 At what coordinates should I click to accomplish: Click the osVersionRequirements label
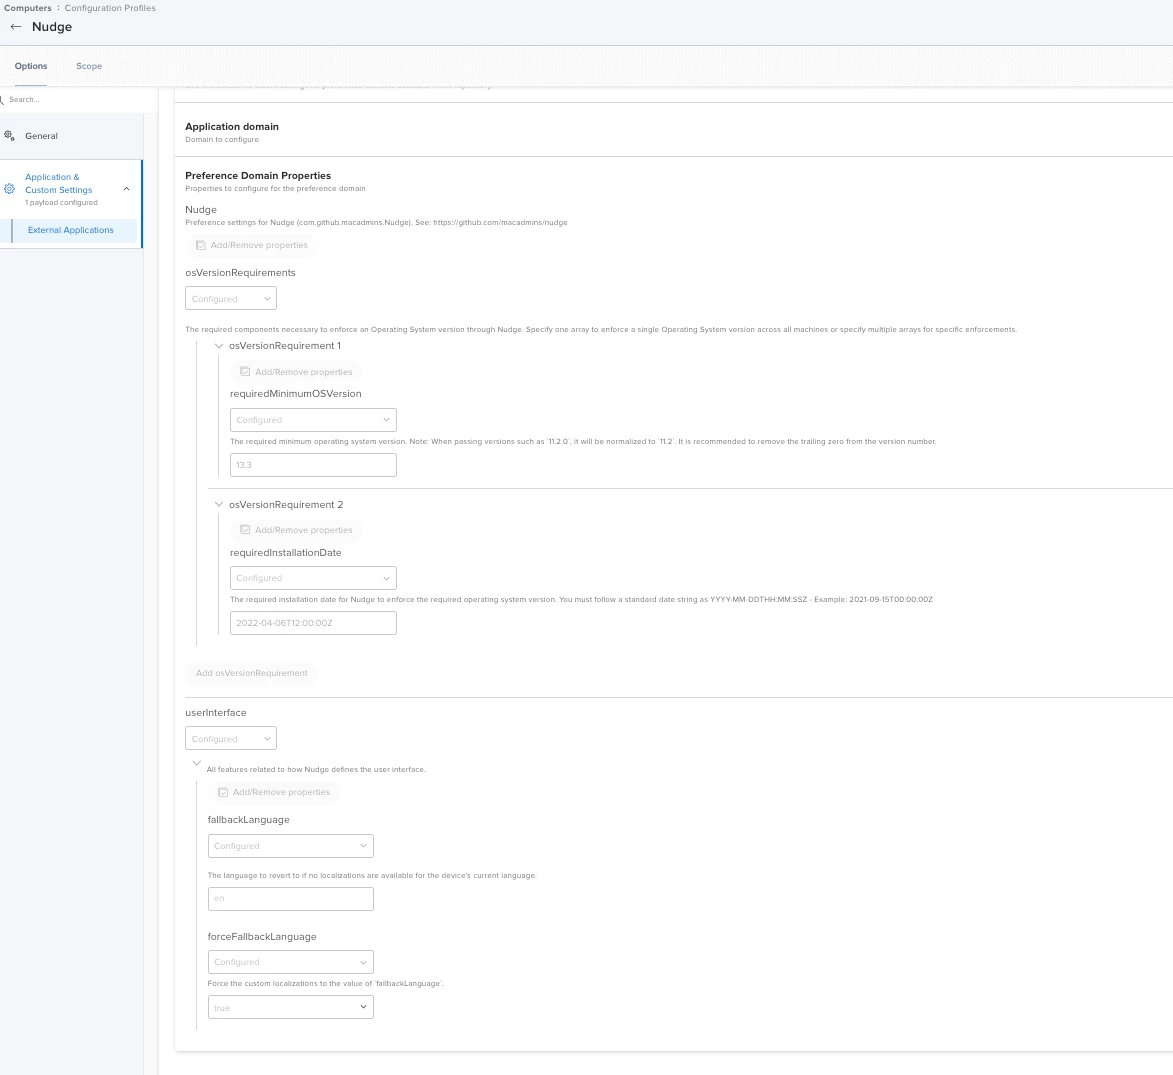[x=240, y=272]
